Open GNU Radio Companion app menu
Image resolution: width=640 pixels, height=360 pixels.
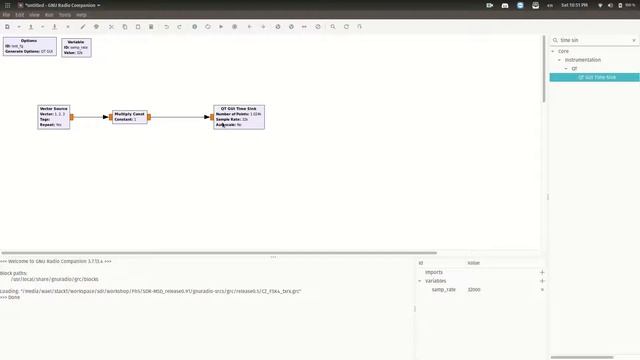[x=59, y=5]
